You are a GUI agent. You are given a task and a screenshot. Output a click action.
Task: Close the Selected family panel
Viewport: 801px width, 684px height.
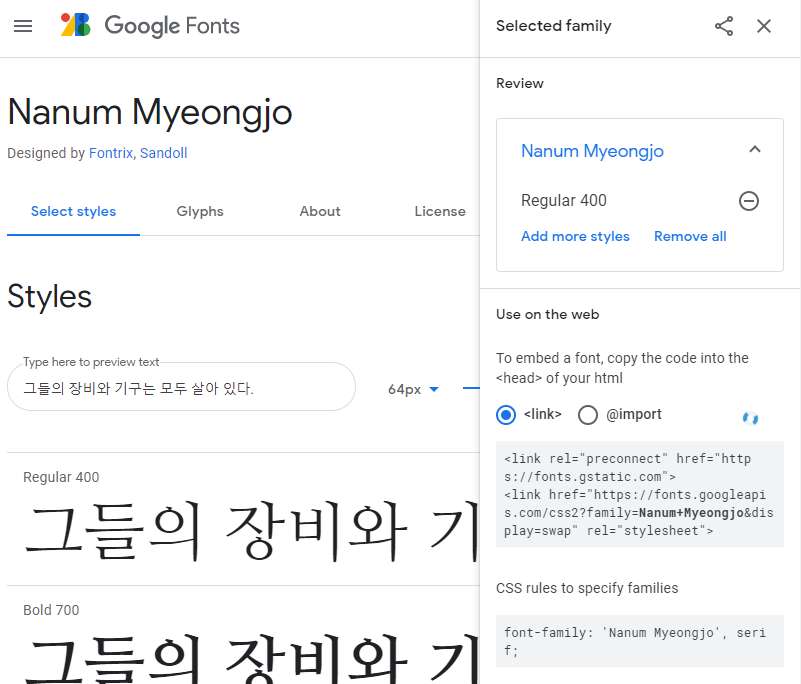[764, 26]
